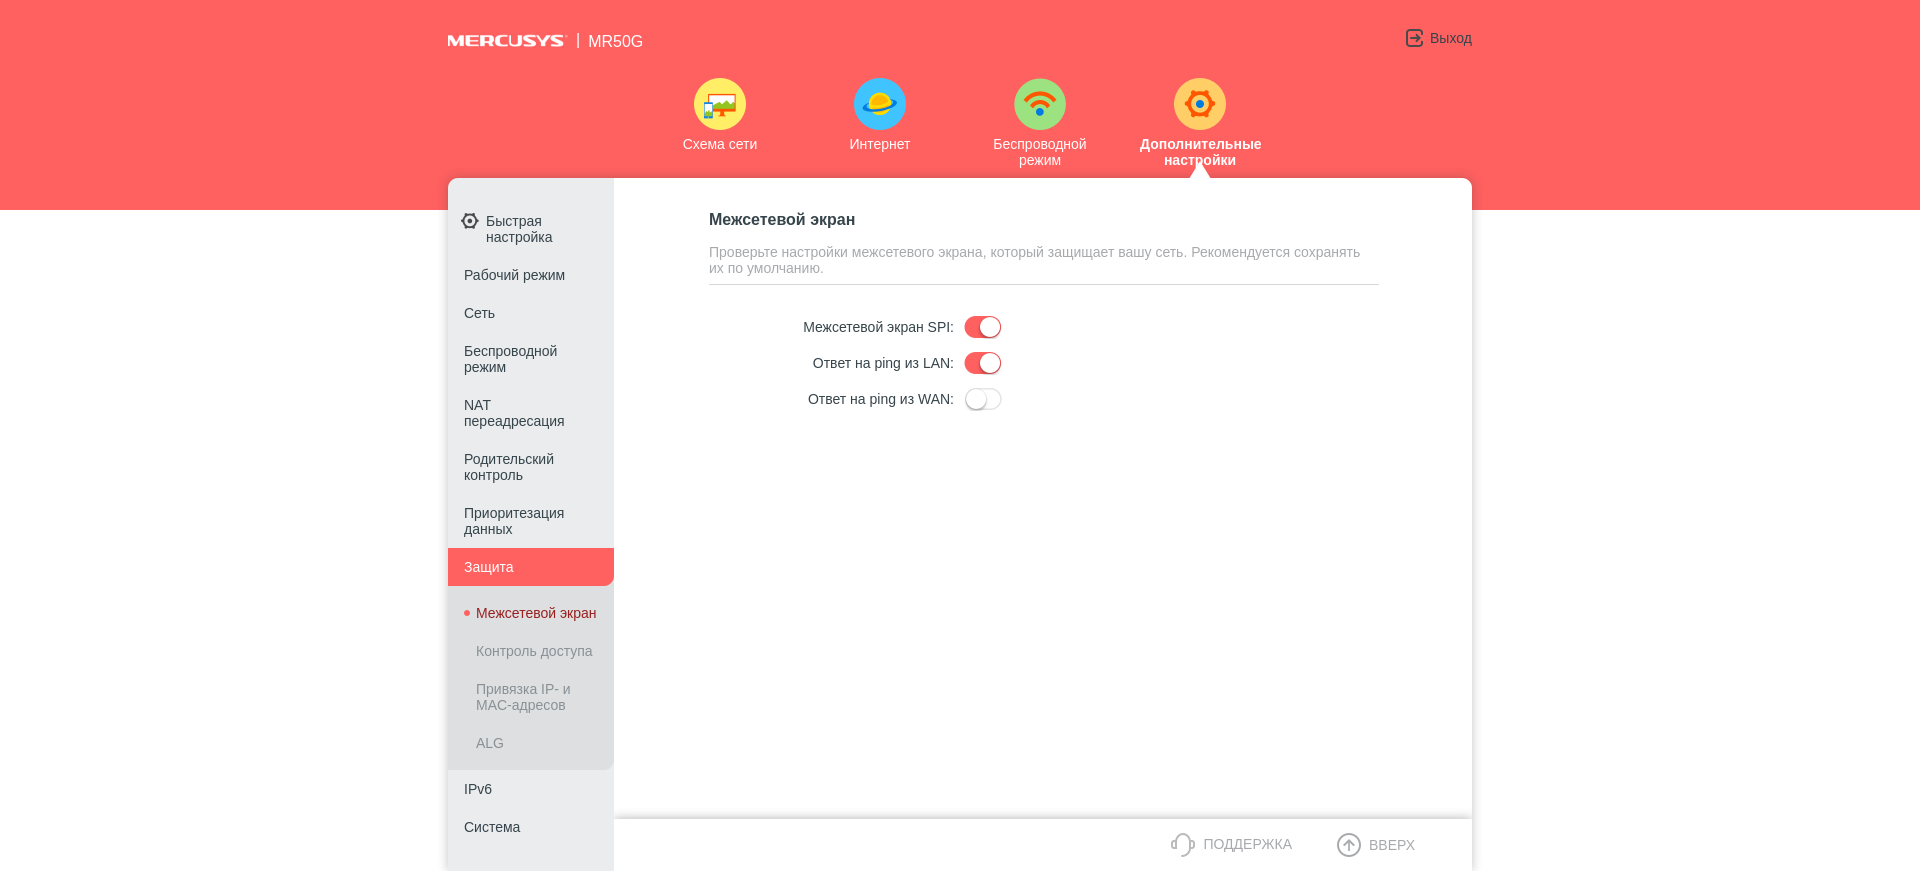Screen dimensions: 1920x871
Task: Click the Быстрая настройка gear icon
Action: [x=470, y=221]
